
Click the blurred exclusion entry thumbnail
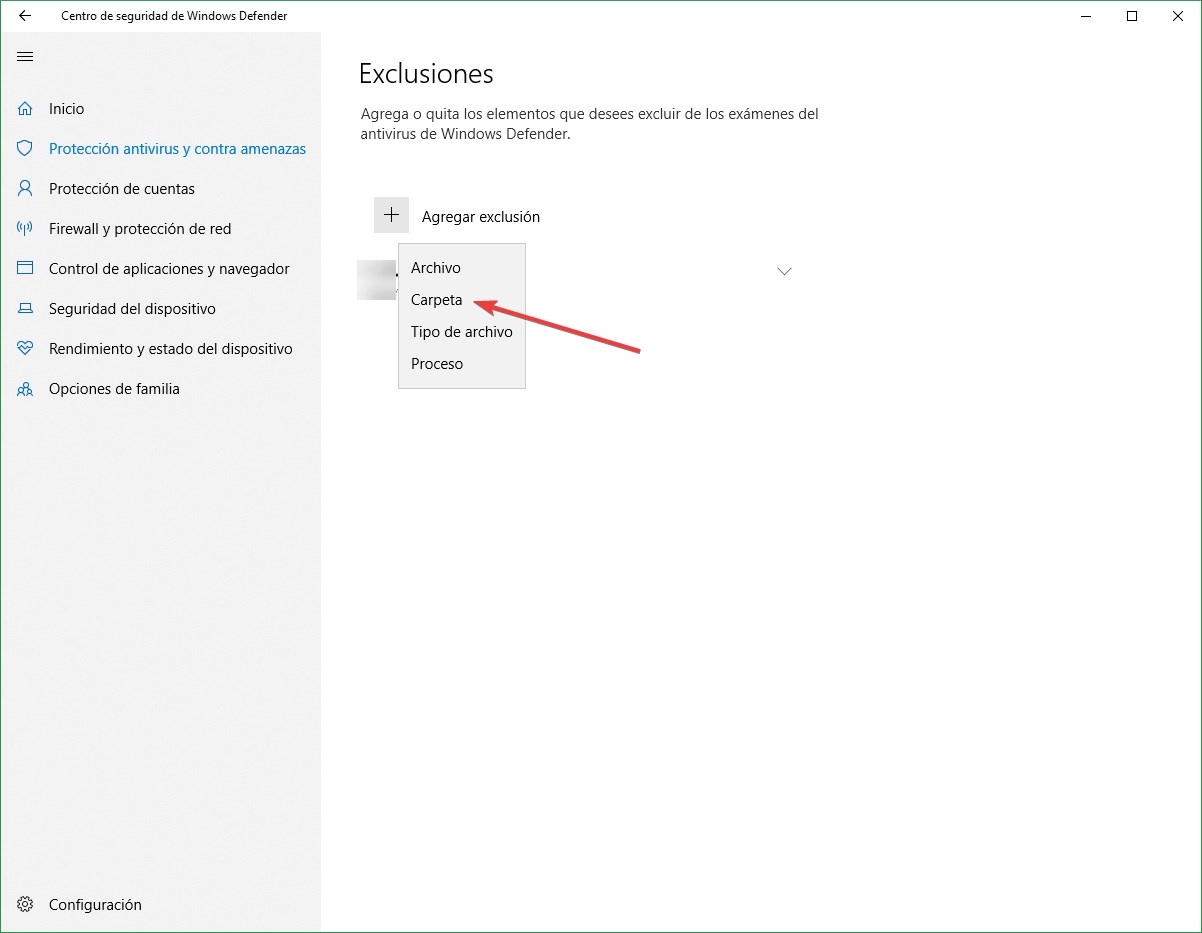(x=376, y=279)
